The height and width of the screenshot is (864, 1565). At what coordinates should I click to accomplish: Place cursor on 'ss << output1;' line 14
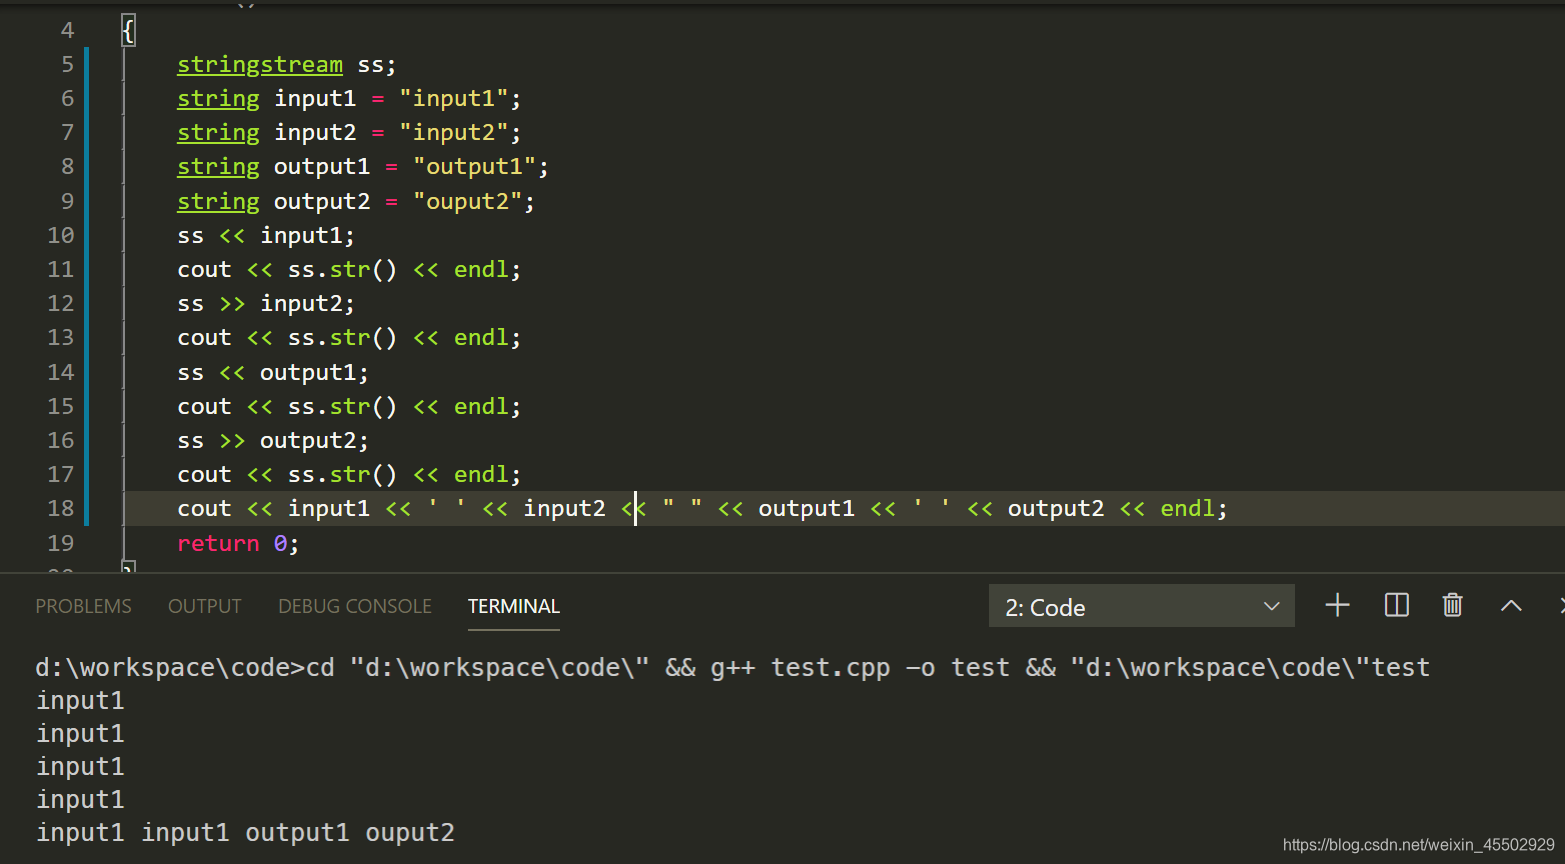click(x=272, y=373)
